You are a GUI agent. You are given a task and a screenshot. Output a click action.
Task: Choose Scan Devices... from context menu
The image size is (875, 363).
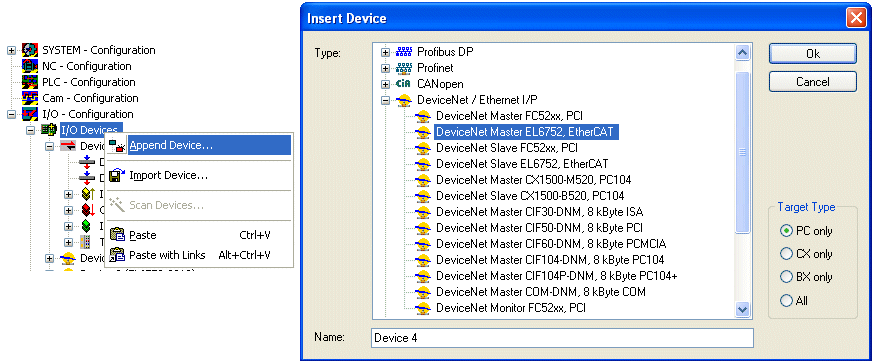198,206
